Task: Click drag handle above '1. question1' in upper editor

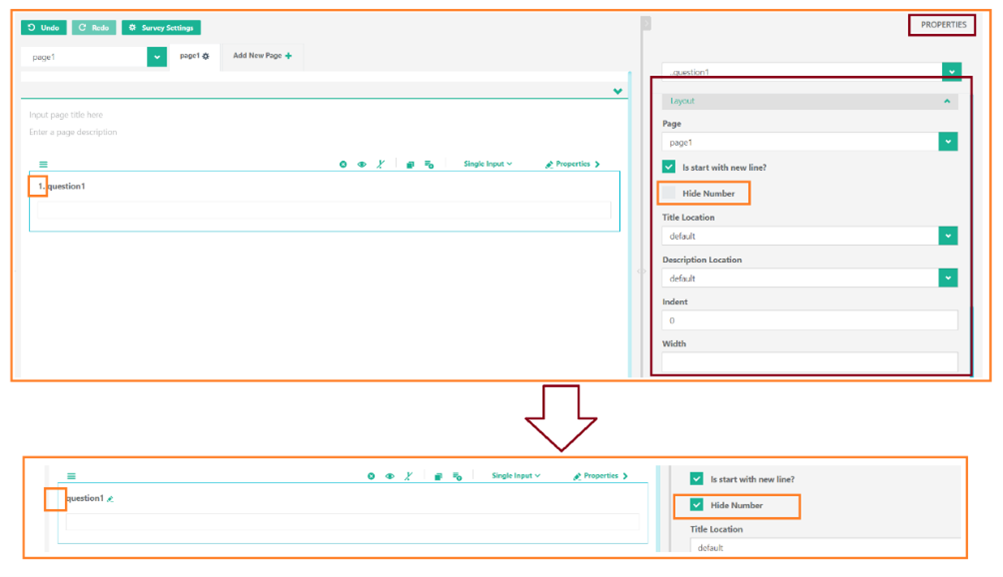Action: coord(43,164)
